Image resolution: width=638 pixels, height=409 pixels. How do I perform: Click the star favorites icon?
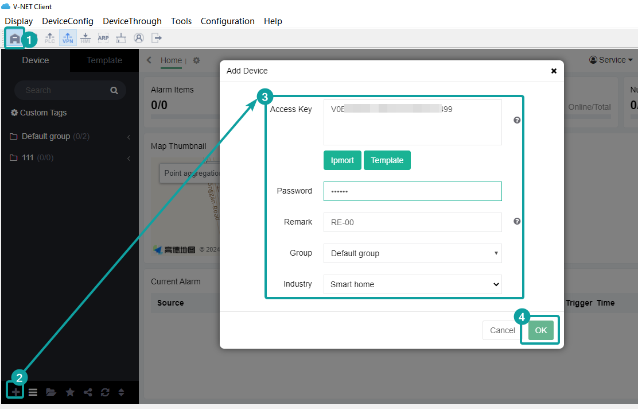(x=69, y=392)
